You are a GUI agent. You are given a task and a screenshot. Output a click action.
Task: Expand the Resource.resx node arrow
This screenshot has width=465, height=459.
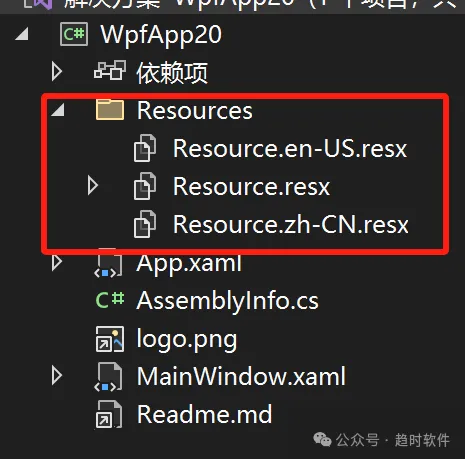pyautogui.click(x=93, y=186)
